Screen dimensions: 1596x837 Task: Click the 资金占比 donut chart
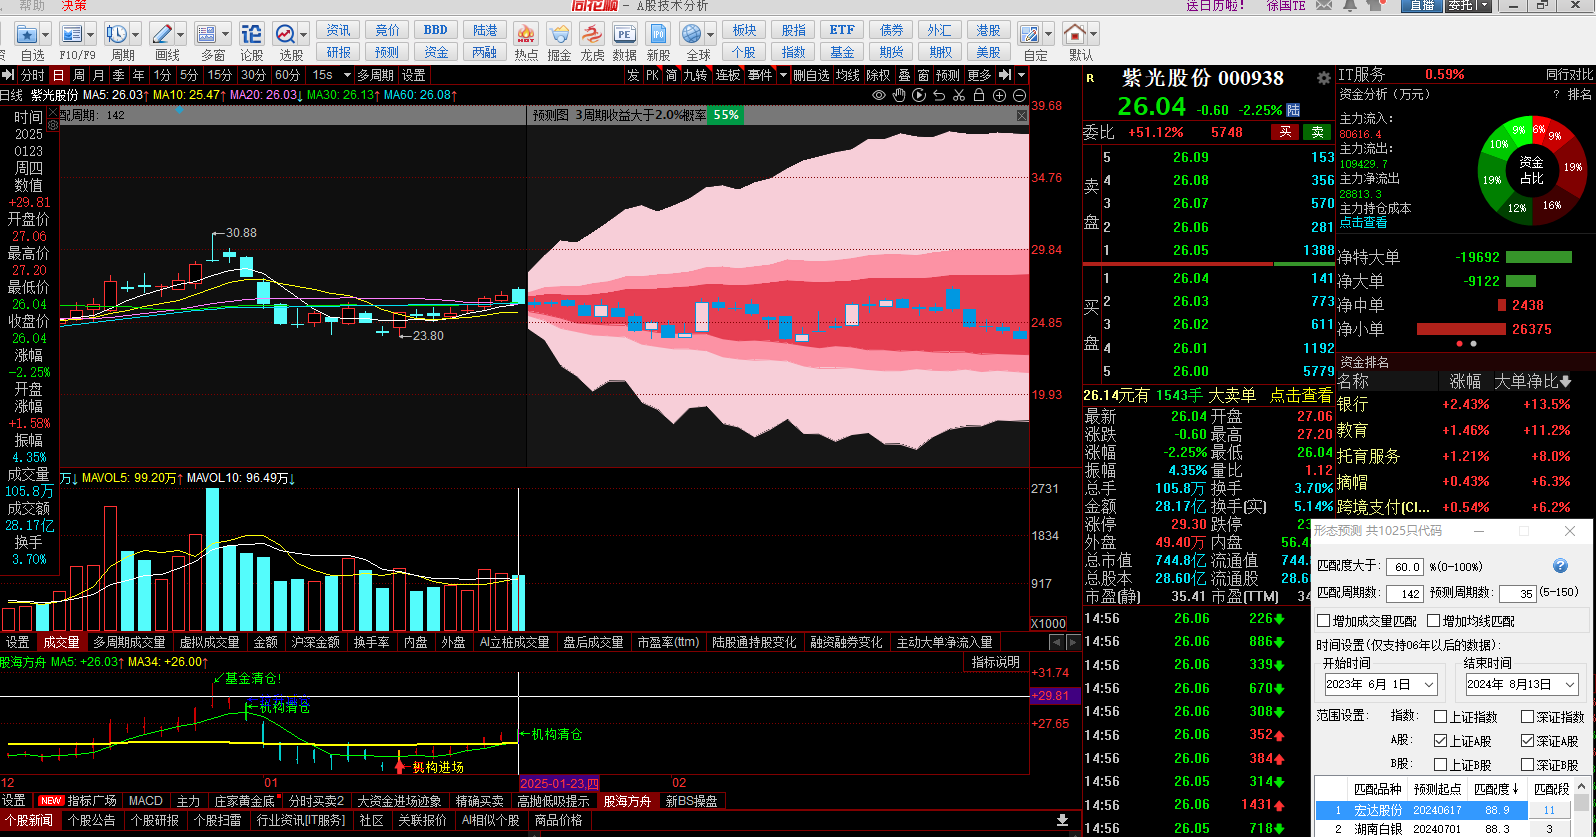pyautogui.click(x=1532, y=170)
